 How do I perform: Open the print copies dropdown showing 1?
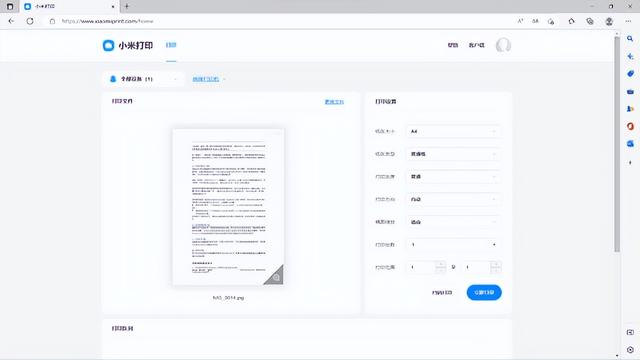pos(453,244)
